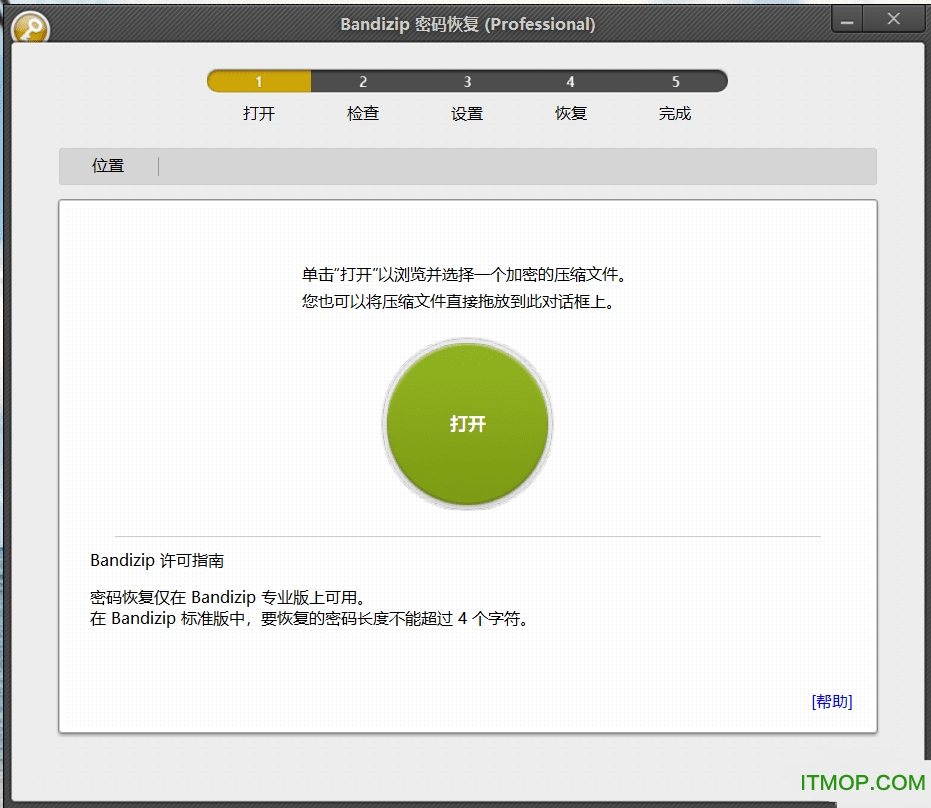931x808 pixels.
Task: Select the 恢复 wizard step
Action: click(x=570, y=113)
